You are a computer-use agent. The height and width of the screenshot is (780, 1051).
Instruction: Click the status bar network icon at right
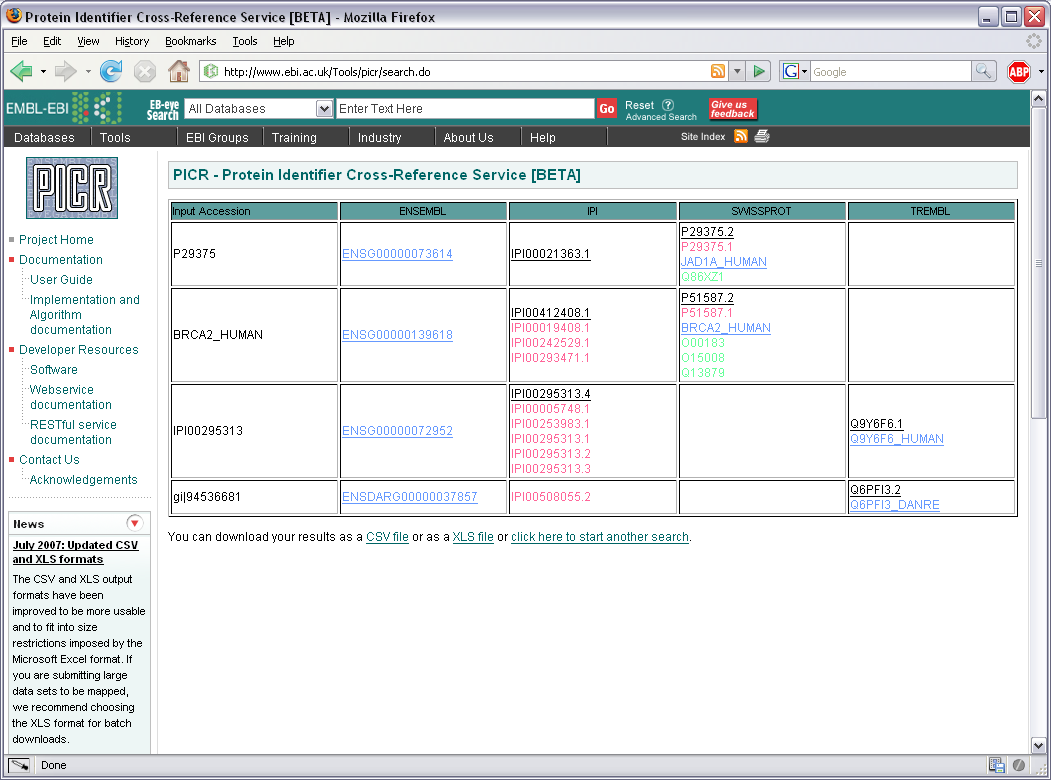997,765
